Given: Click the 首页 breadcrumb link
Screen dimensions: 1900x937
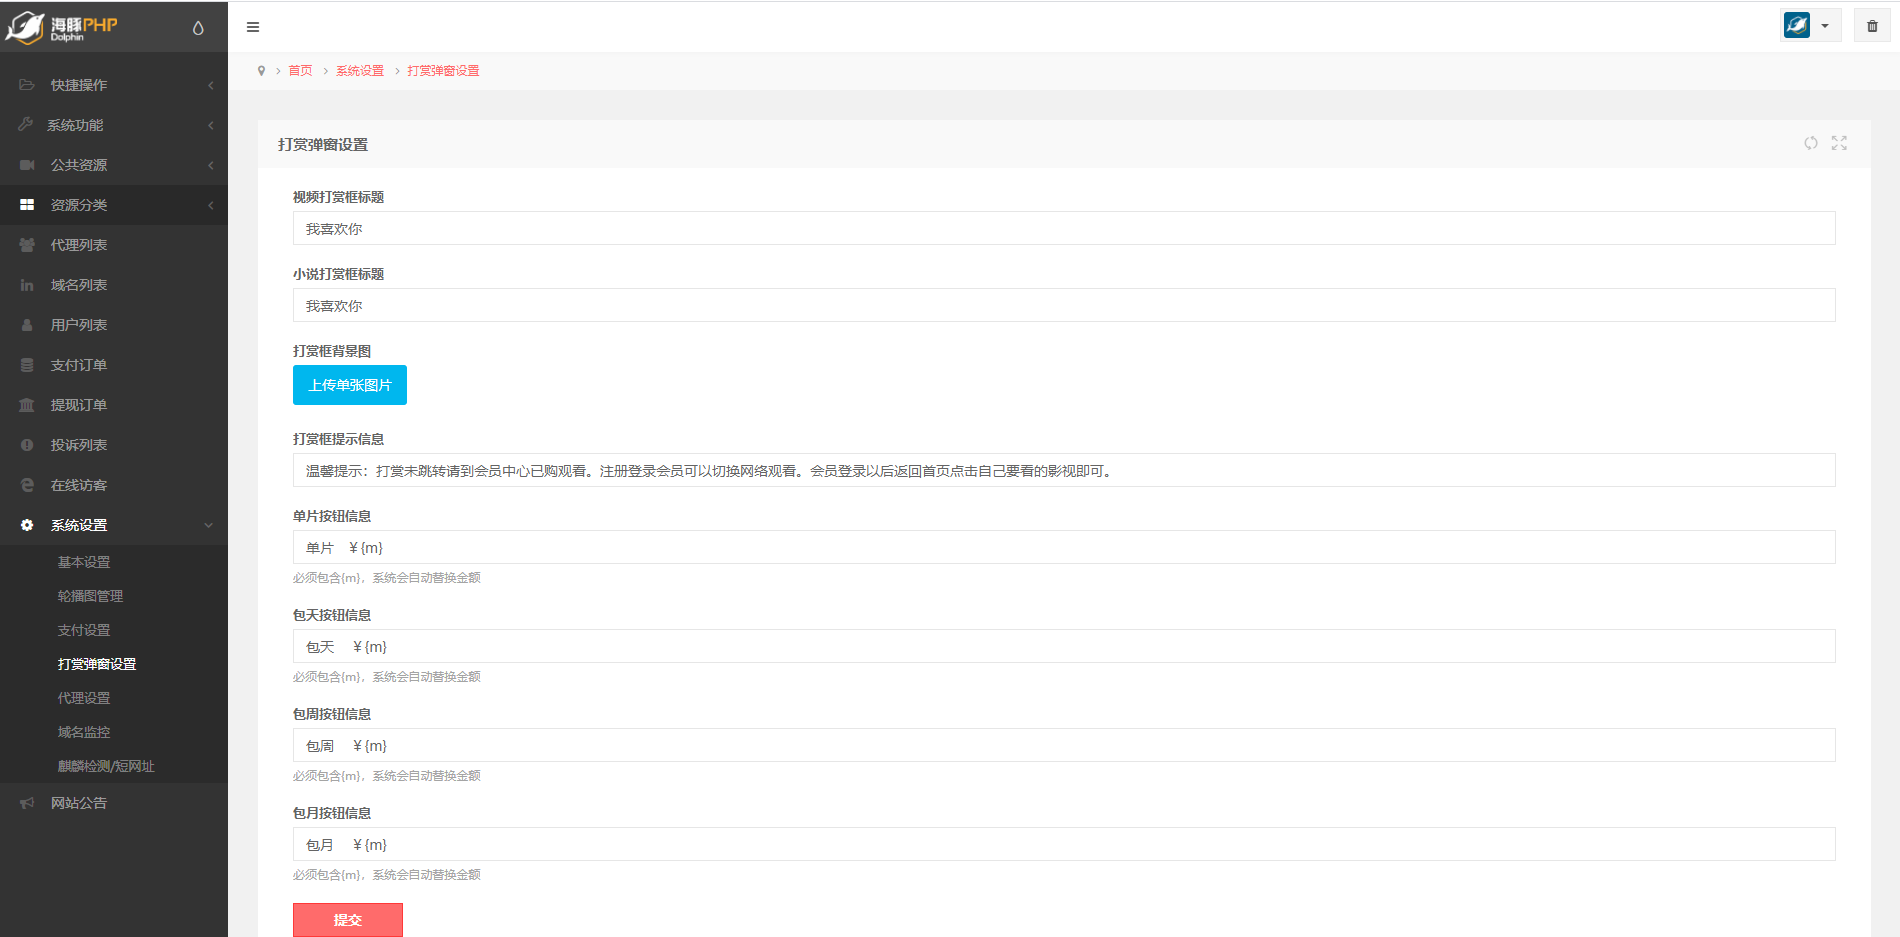Looking at the screenshot, I should (x=300, y=71).
